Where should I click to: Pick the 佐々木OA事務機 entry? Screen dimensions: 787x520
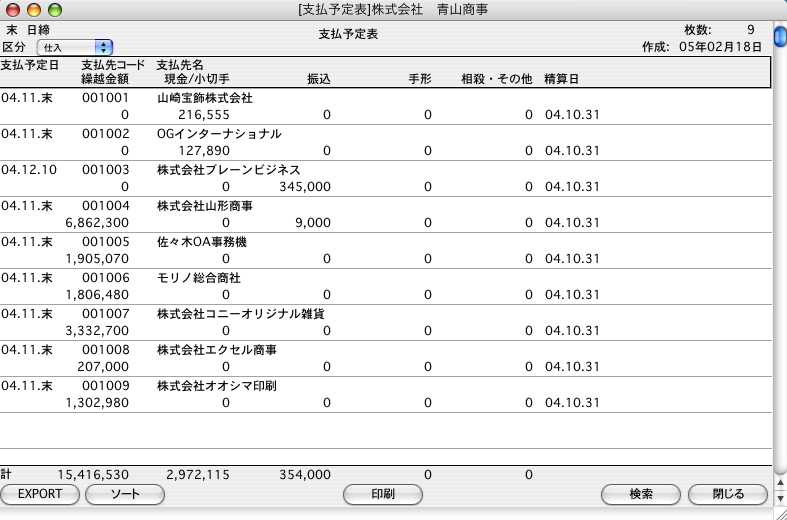202,242
